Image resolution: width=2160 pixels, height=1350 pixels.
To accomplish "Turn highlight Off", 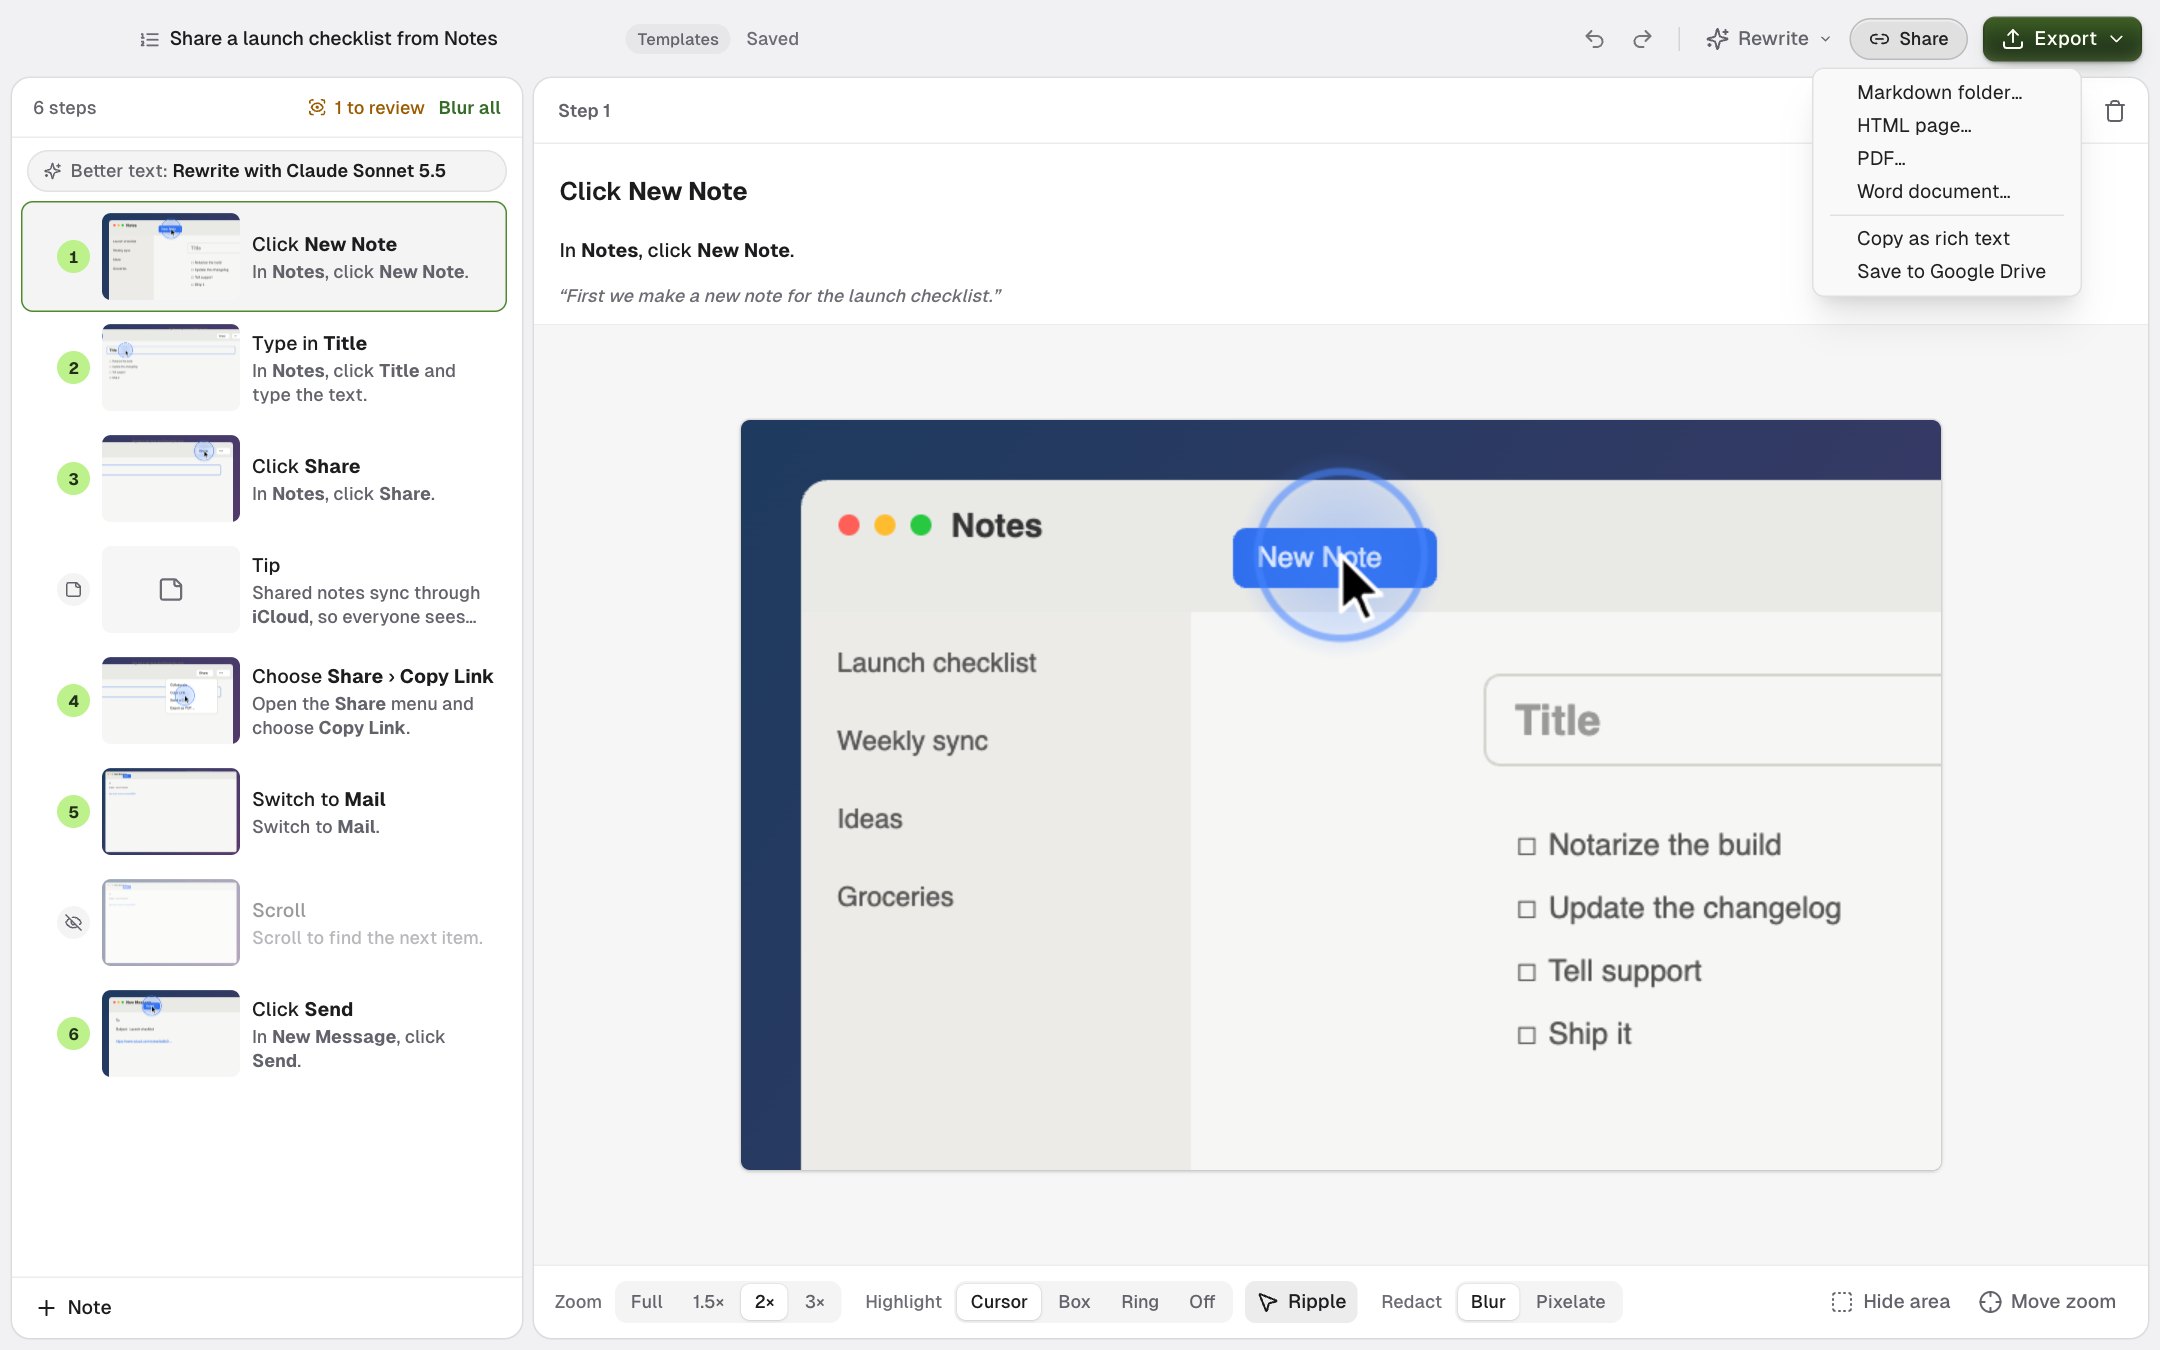I will tap(1202, 1301).
